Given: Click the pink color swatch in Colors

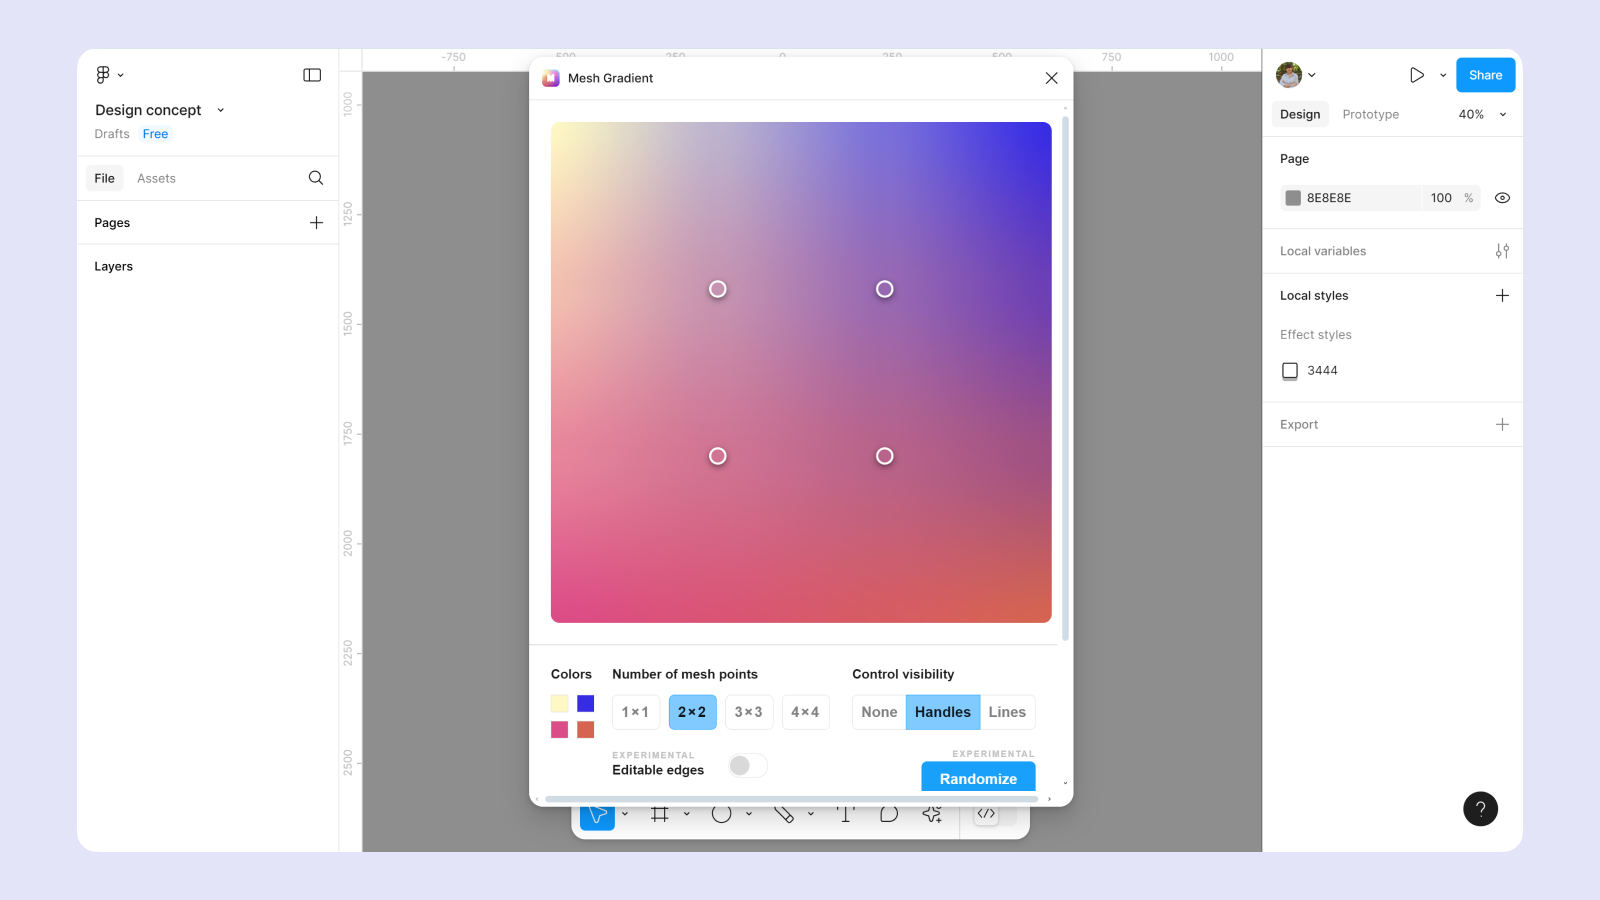Looking at the screenshot, I should pos(559,730).
